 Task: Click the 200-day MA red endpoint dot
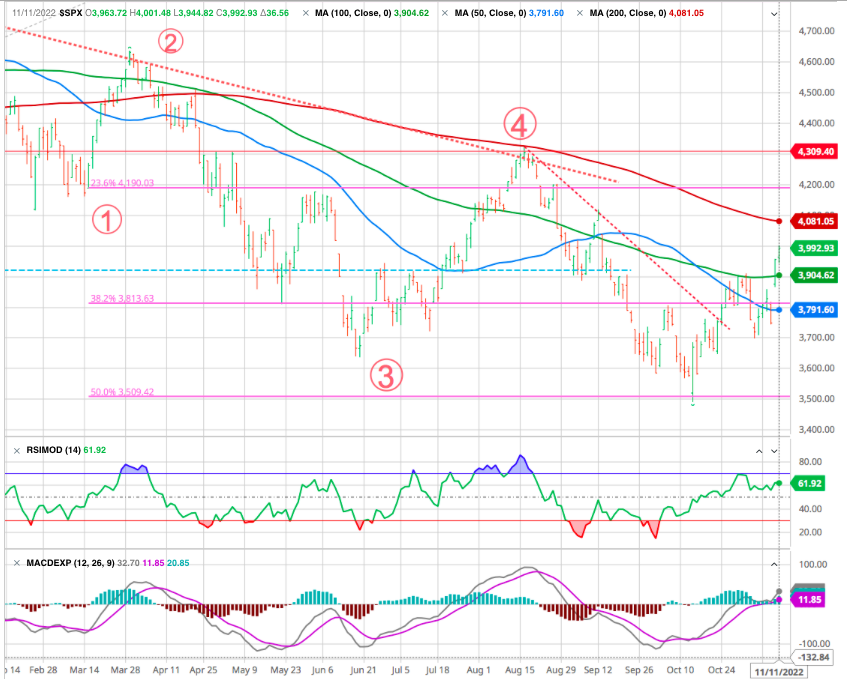779,221
